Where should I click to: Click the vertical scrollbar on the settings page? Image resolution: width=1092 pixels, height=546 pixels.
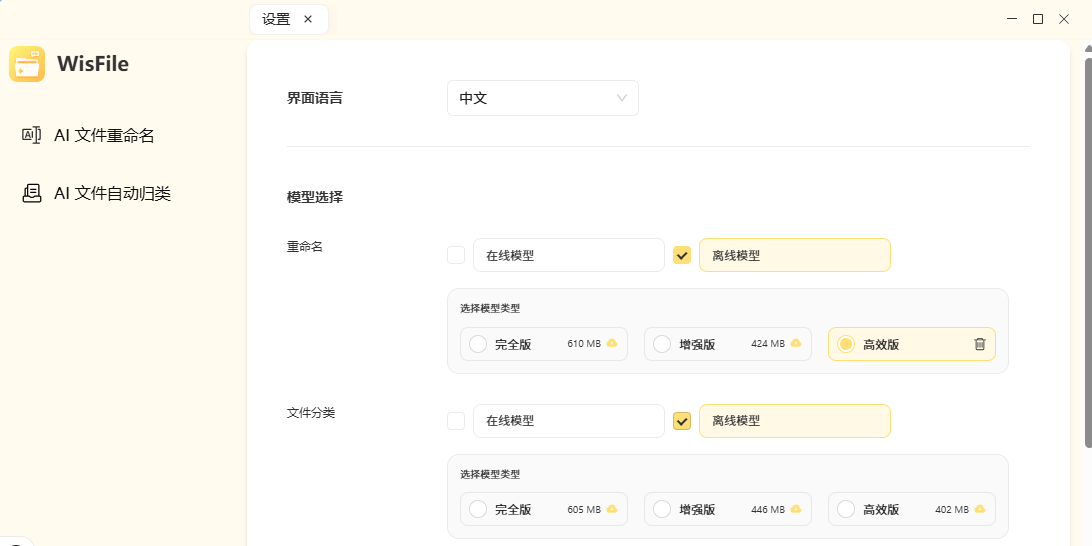coord(1088,250)
